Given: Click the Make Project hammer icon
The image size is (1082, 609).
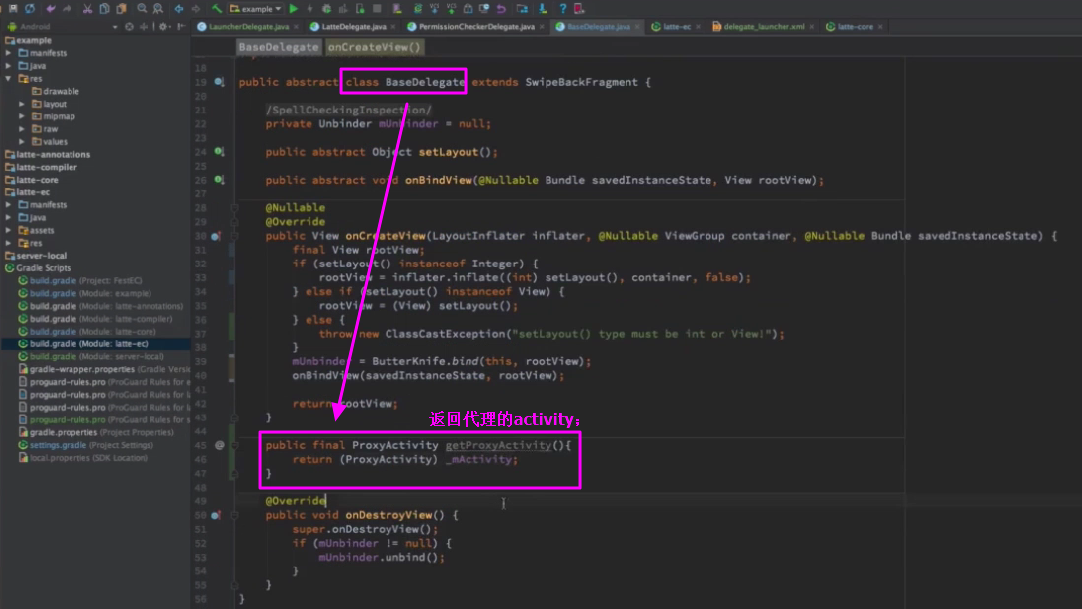Looking at the screenshot, I should click(x=216, y=9).
